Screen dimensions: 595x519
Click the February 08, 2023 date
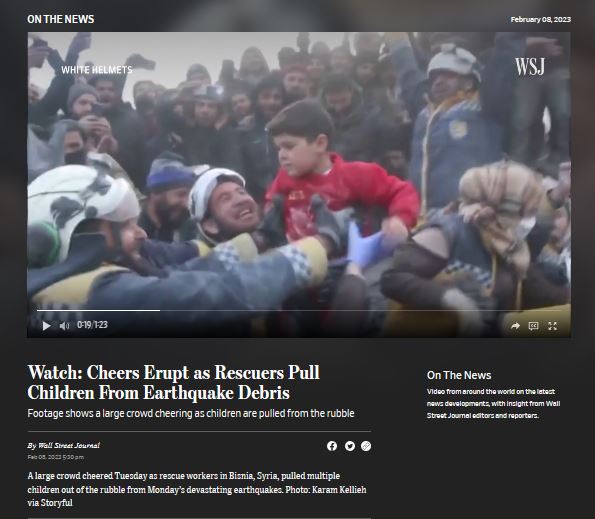540,19
